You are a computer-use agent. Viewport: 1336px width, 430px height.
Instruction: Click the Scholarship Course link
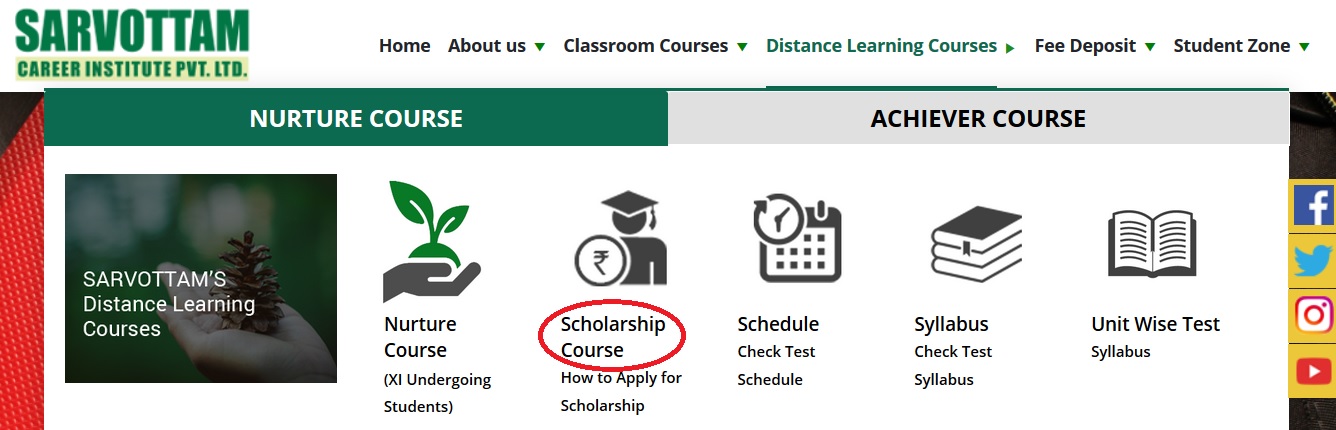pyautogui.click(x=612, y=337)
